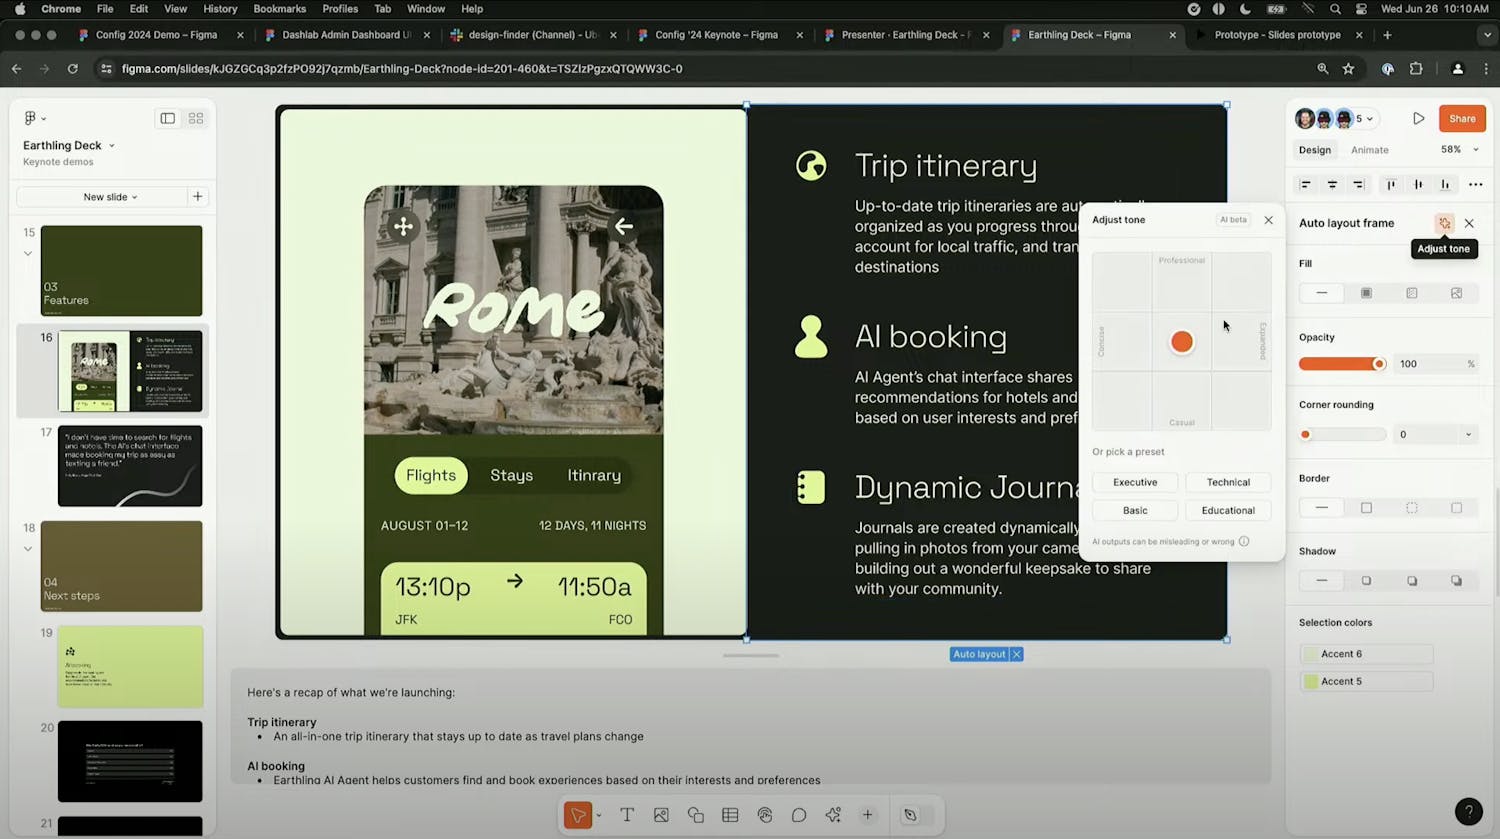
Task: Choose the Executive tone preset
Action: click(x=1135, y=482)
